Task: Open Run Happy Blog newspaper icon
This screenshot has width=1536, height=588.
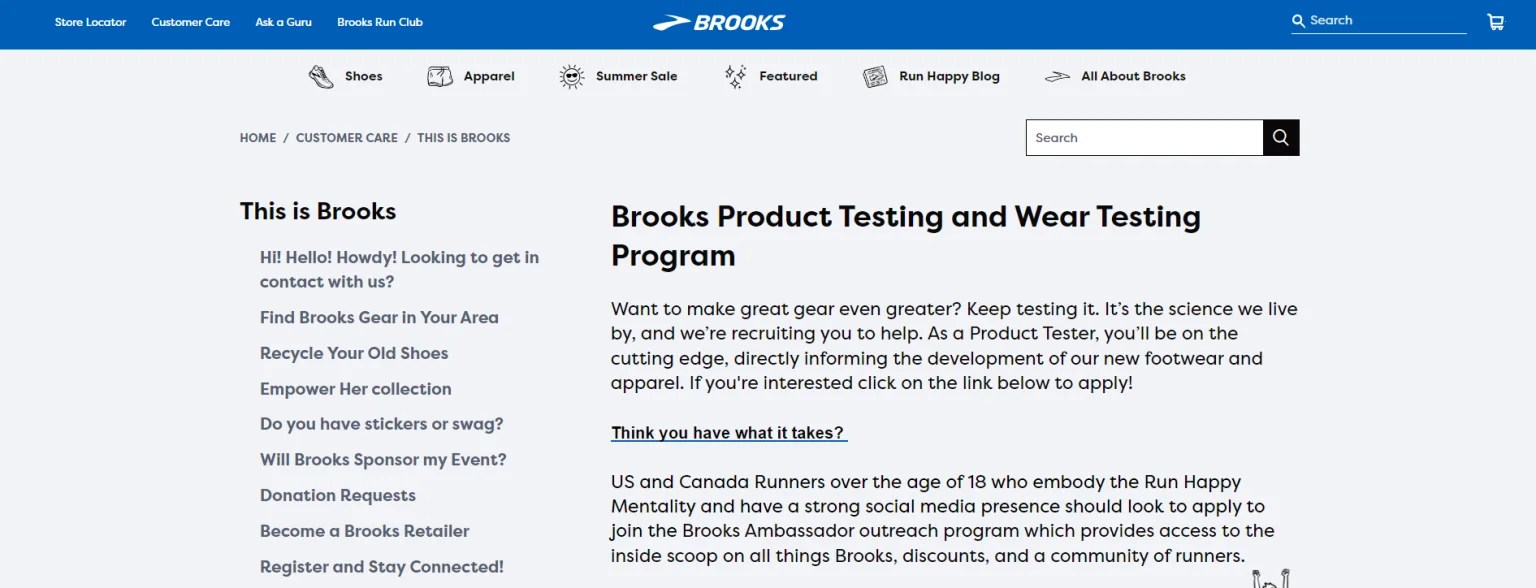Action: click(x=877, y=75)
